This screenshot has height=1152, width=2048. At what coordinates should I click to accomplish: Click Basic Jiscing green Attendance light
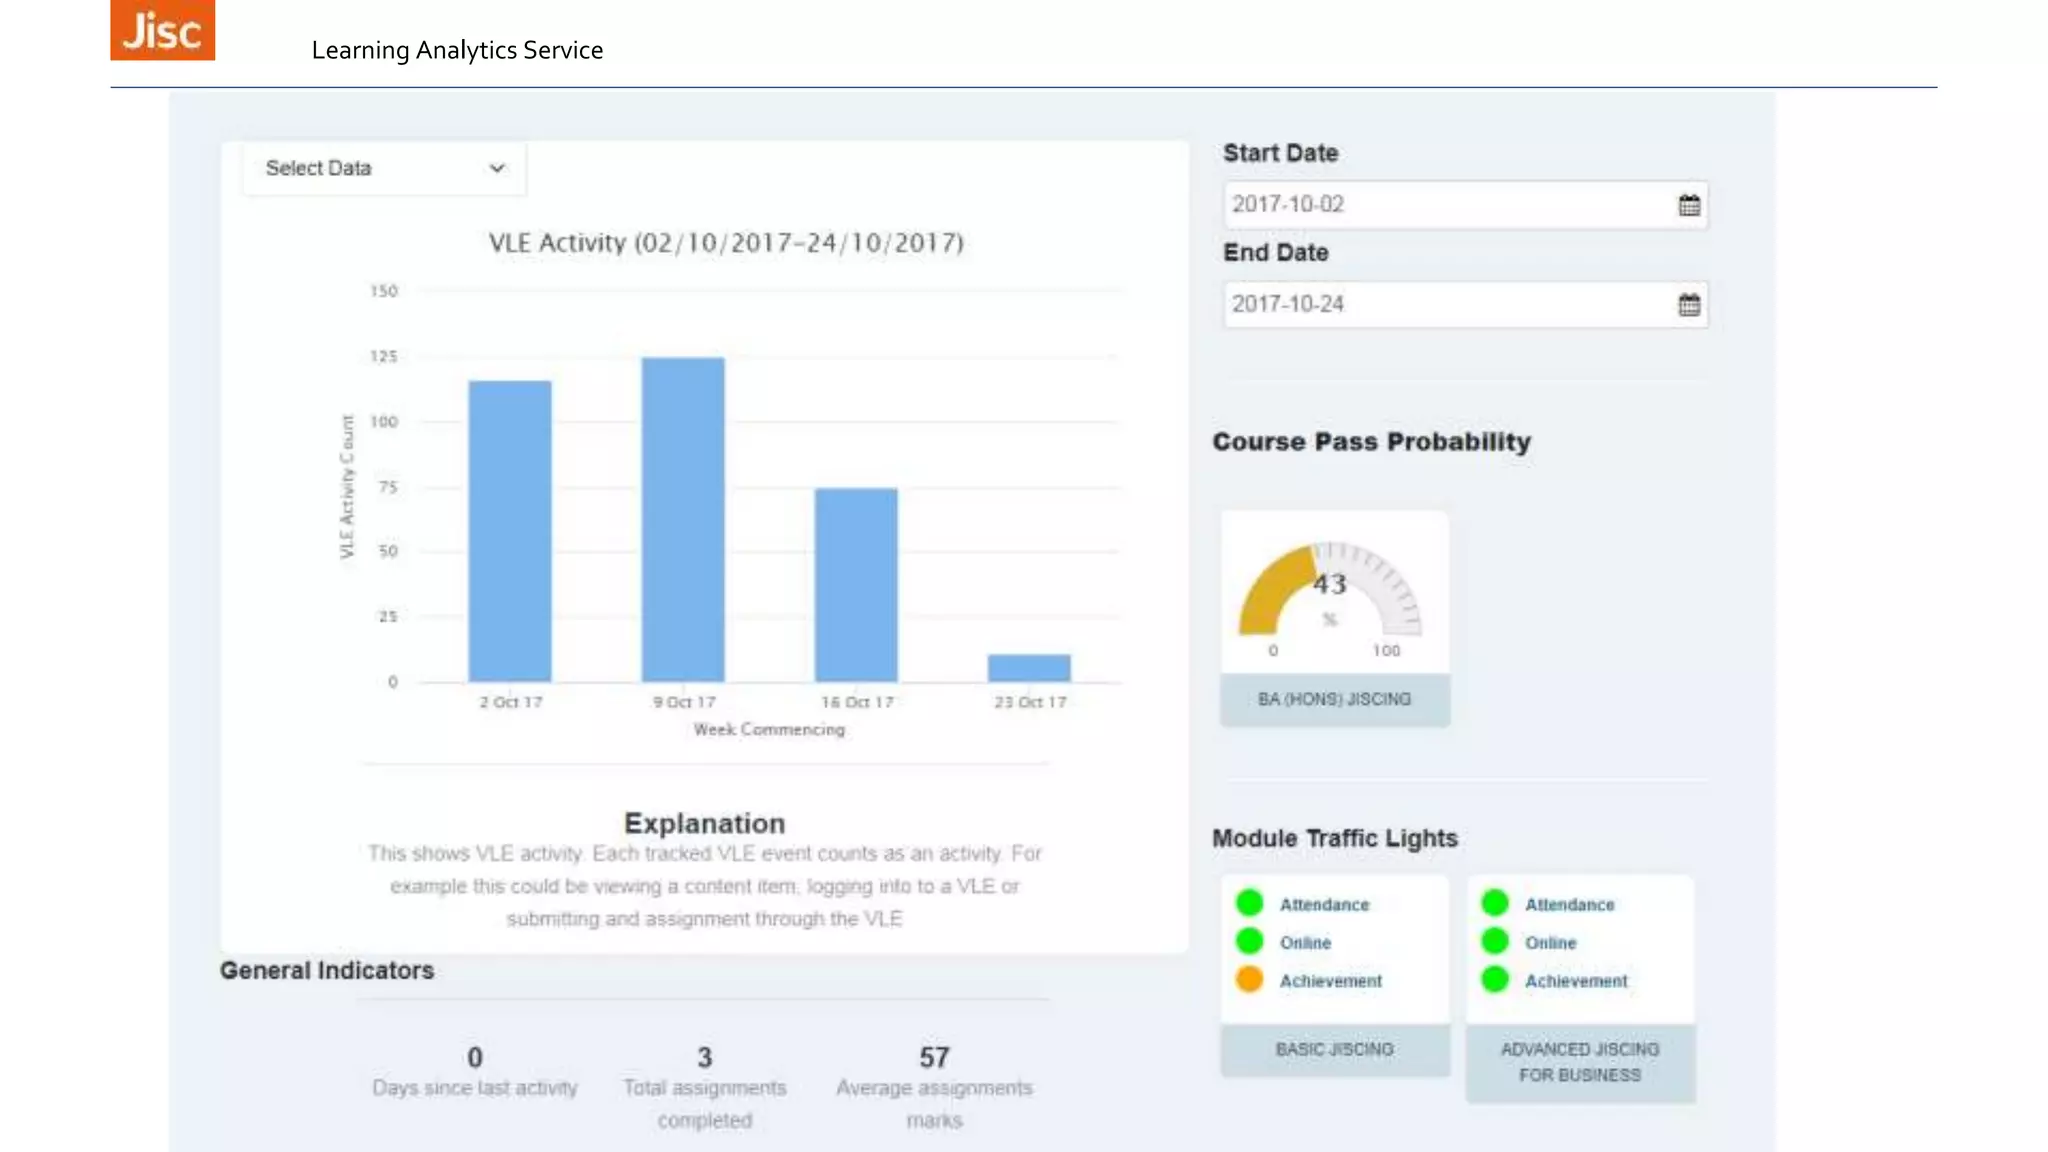pyautogui.click(x=1249, y=903)
